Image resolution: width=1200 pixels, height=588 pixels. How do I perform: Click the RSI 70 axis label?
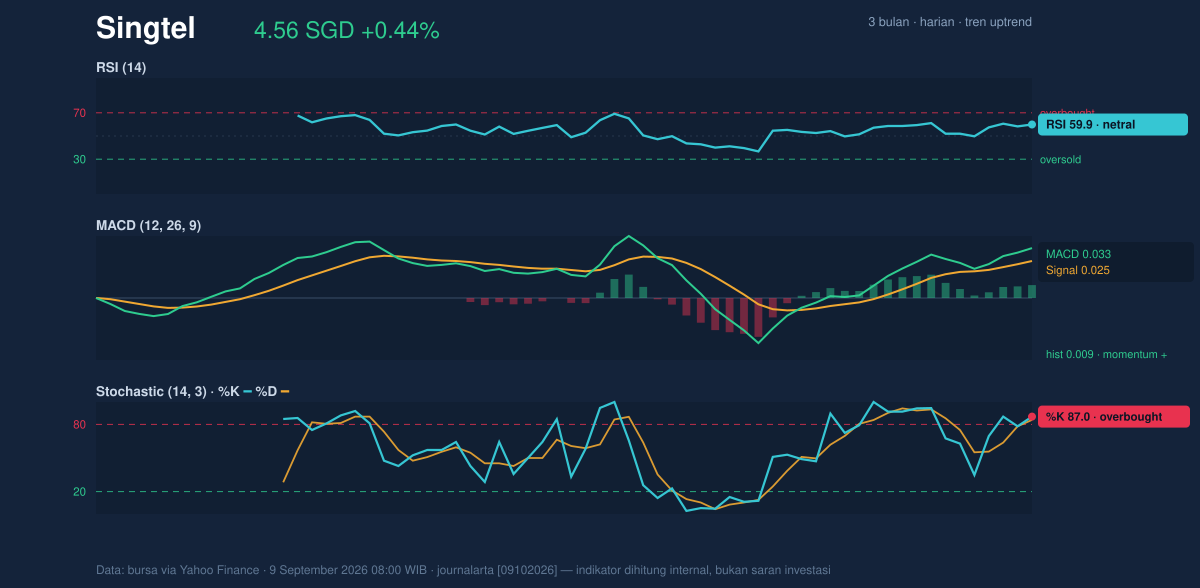79,113
